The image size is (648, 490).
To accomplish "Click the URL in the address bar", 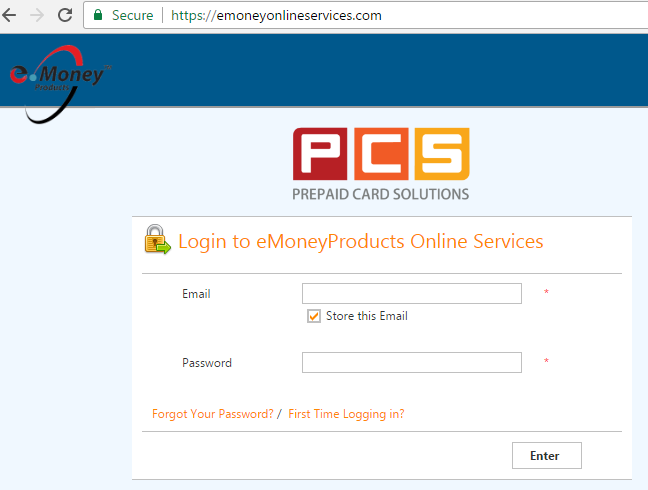I will [276, 15].
